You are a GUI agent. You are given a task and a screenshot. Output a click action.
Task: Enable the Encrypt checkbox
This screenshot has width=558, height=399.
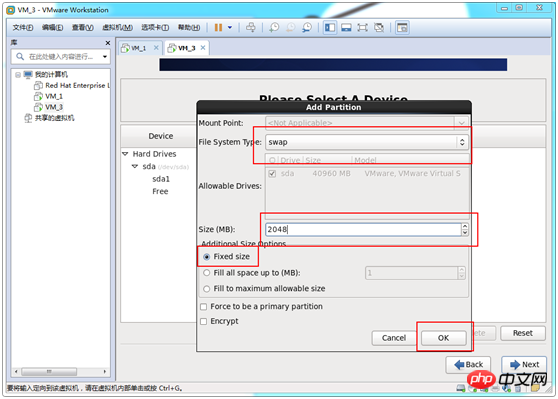pos(204,321)
